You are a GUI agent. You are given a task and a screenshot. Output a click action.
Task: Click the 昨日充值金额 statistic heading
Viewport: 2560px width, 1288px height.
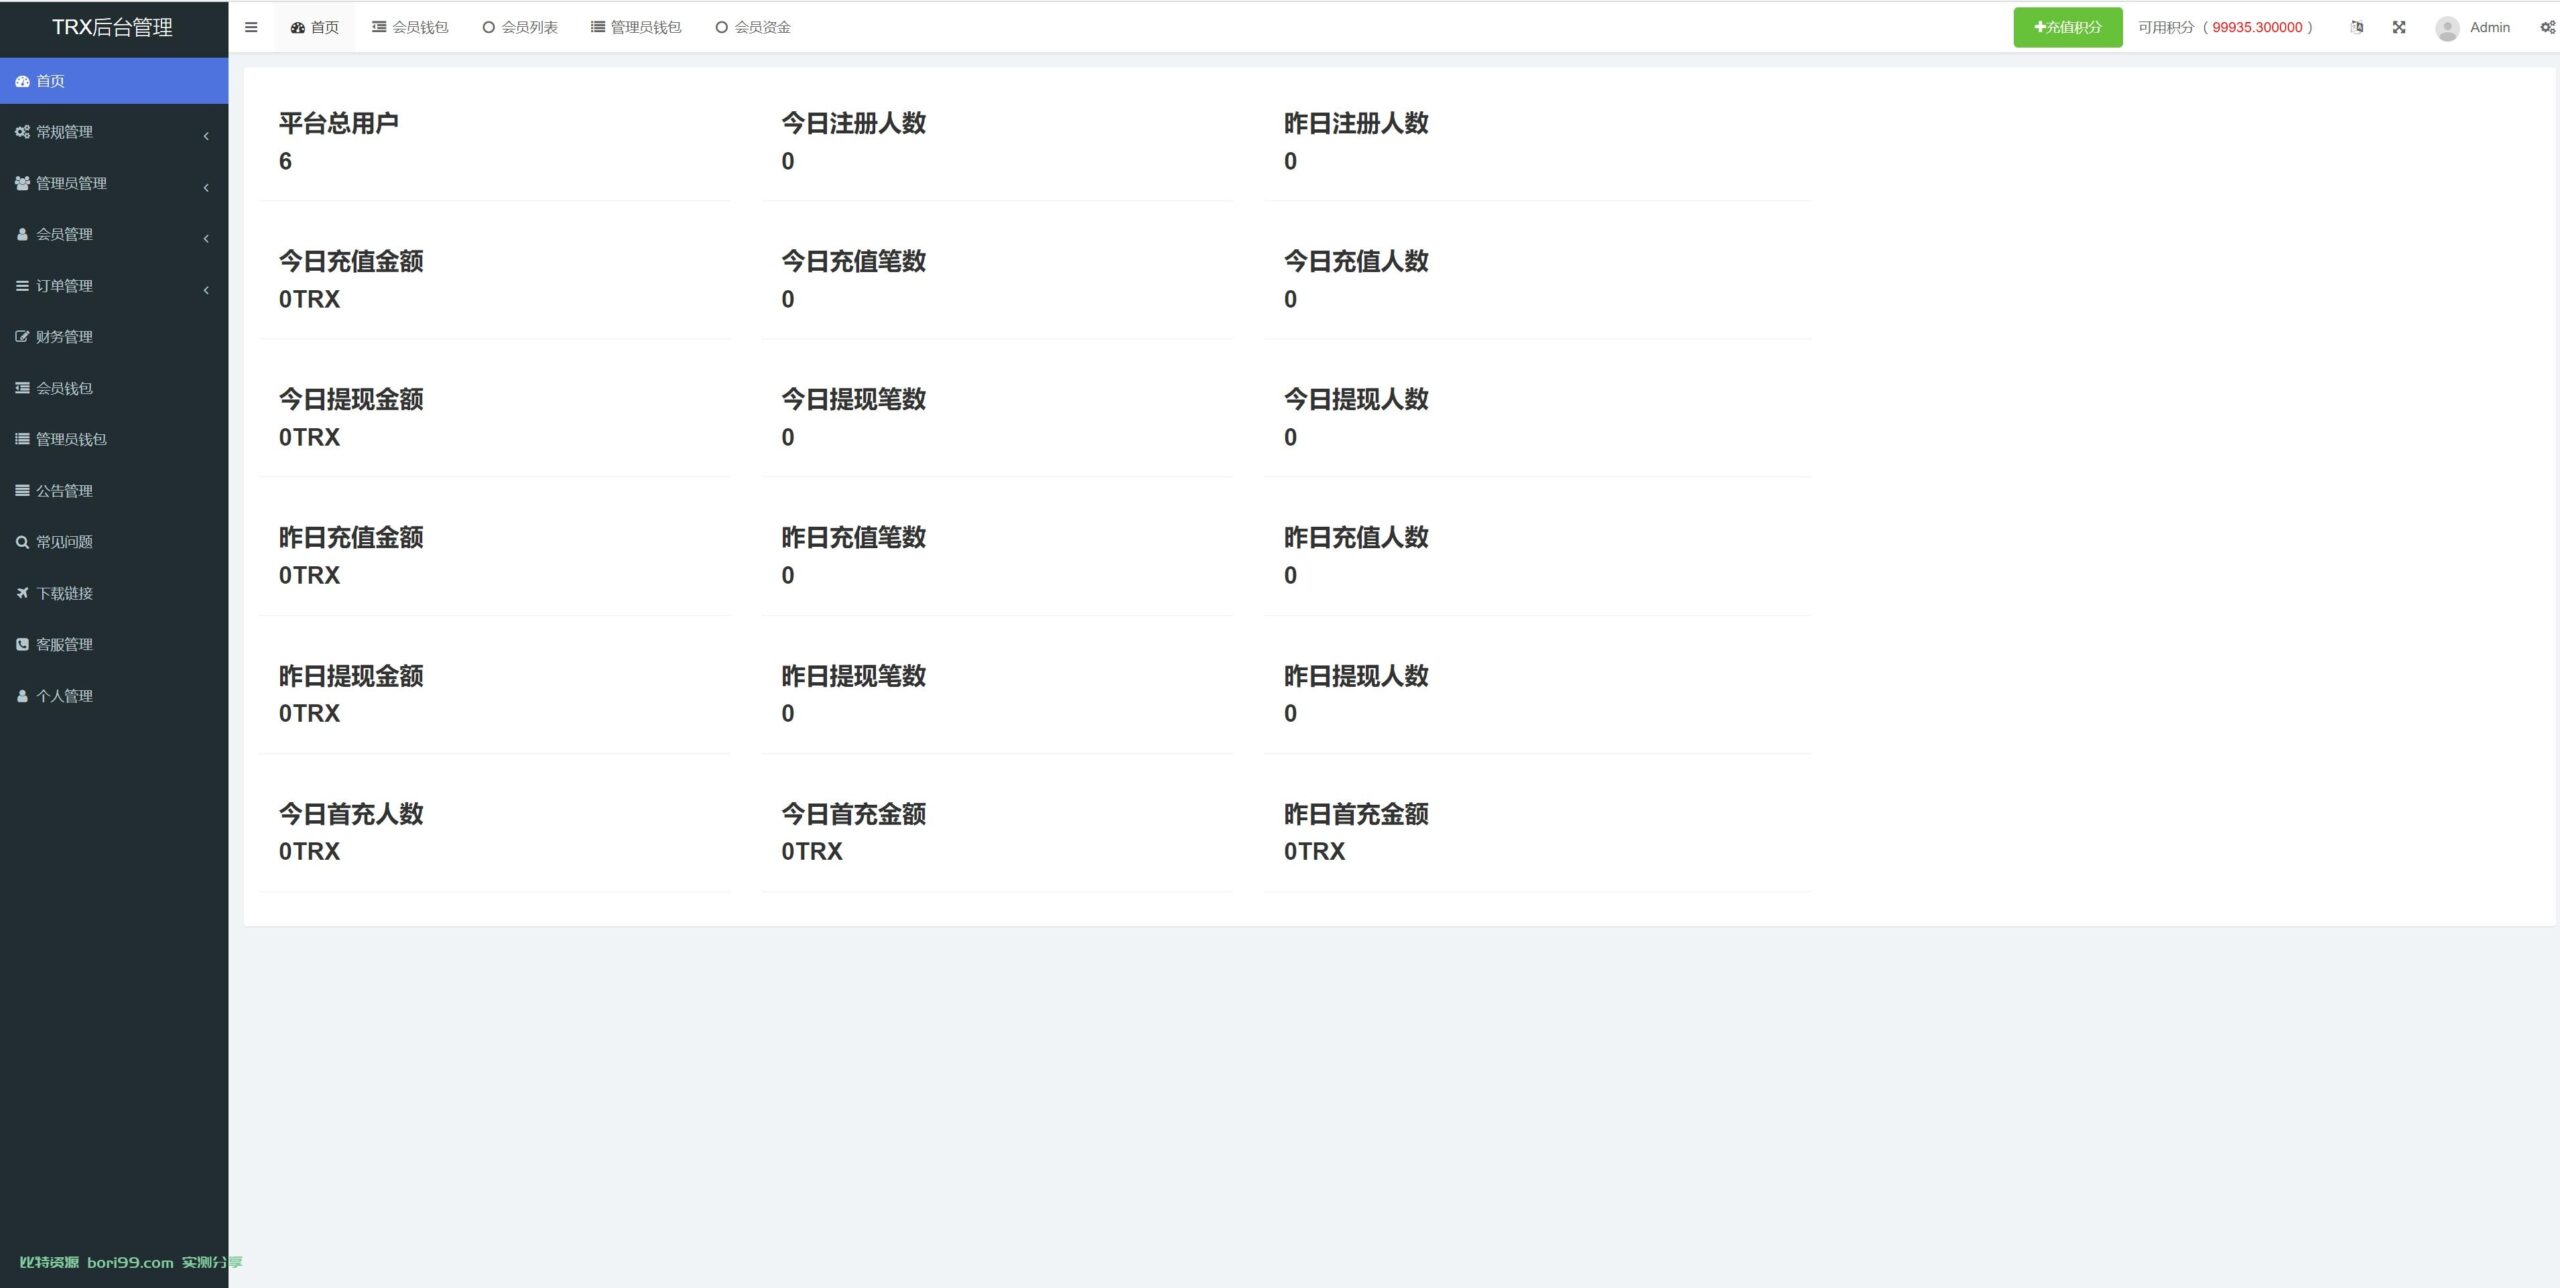coord(351,537)
